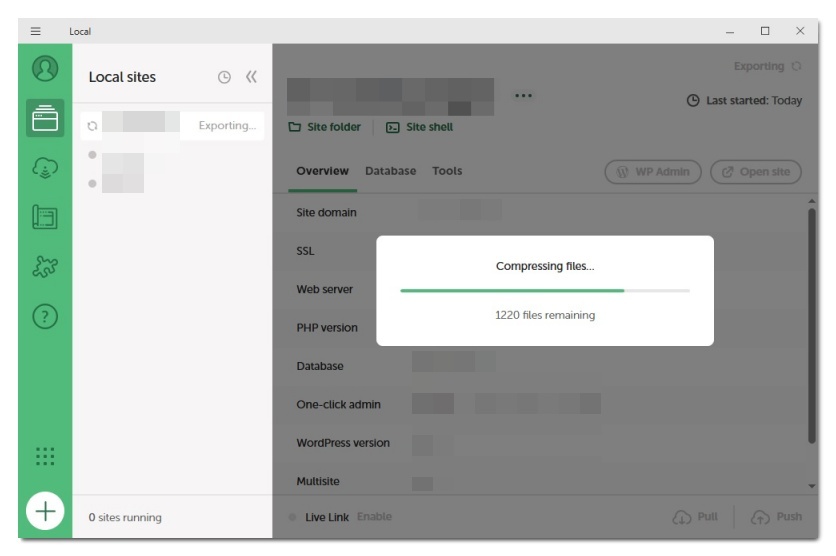Screen dimensions: 836x556
Task: Open the site options three-dots menu
Action: pos(523,96)
